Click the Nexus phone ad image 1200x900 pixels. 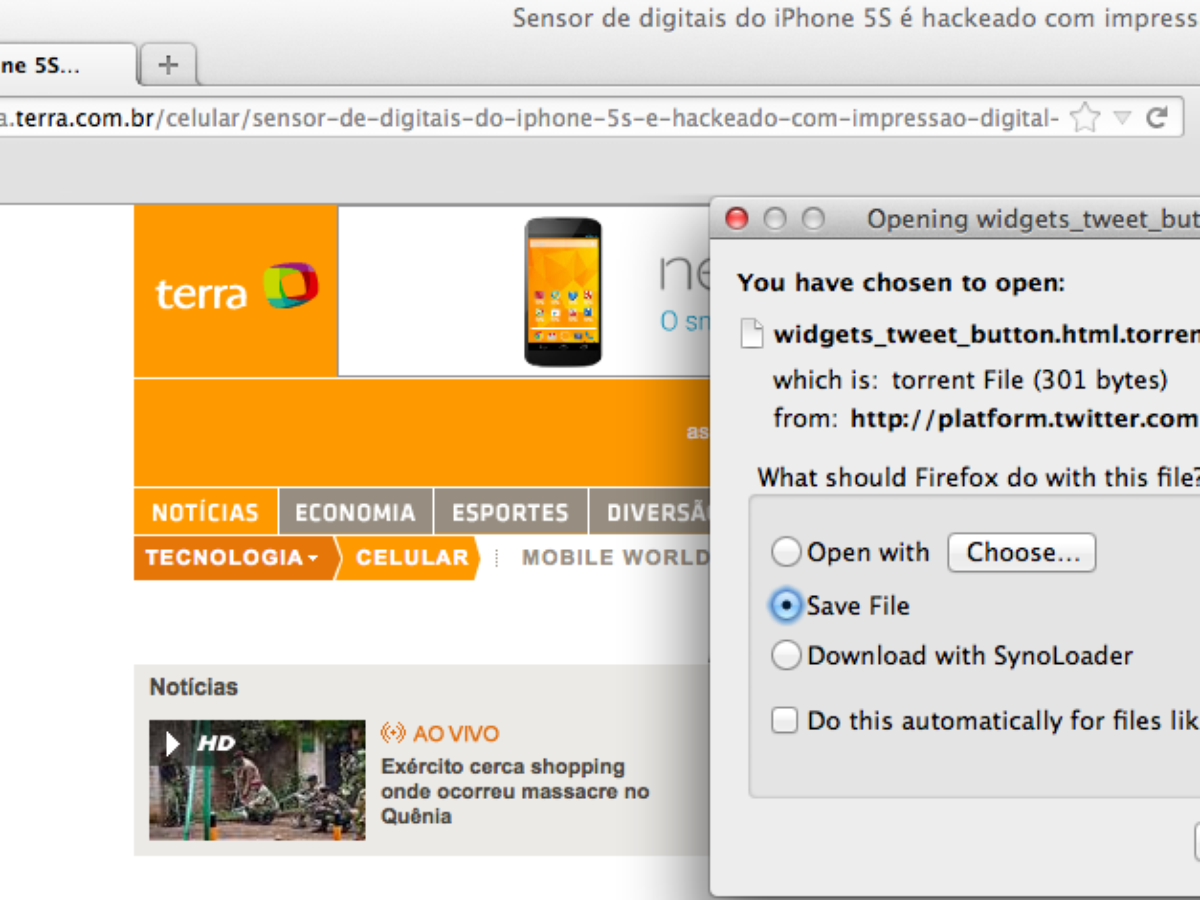[x=563, y=292]
